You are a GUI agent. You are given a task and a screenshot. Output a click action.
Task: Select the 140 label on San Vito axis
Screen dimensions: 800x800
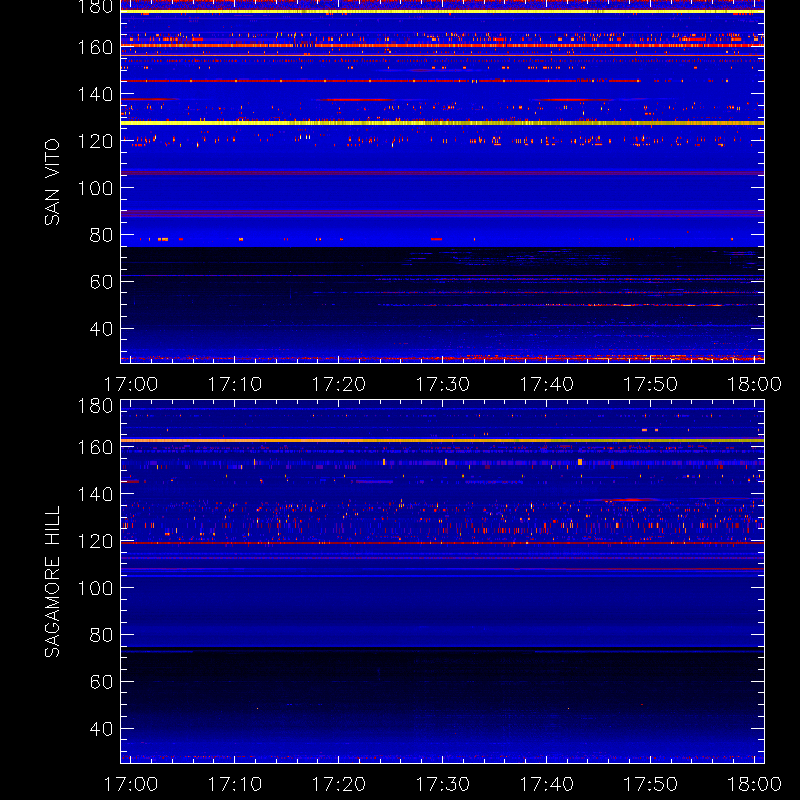(x=95, y=94)
